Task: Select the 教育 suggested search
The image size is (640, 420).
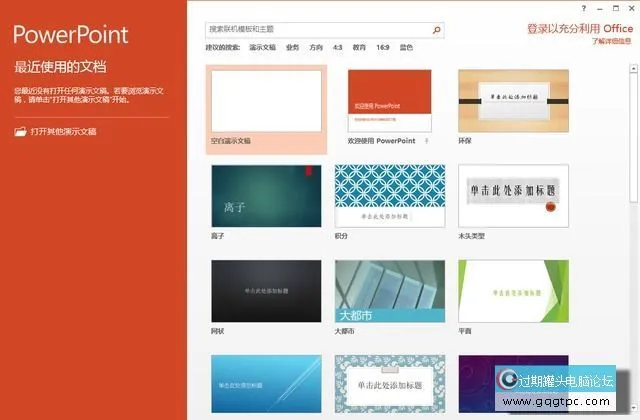Action: 359,47
